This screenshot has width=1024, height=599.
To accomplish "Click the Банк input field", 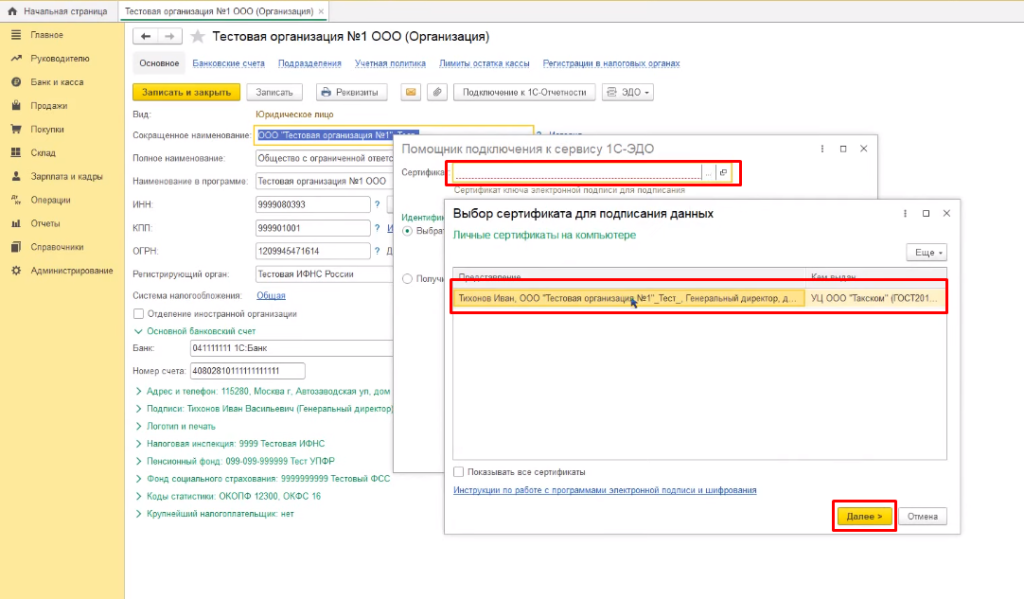I will (x=291, y=348).
